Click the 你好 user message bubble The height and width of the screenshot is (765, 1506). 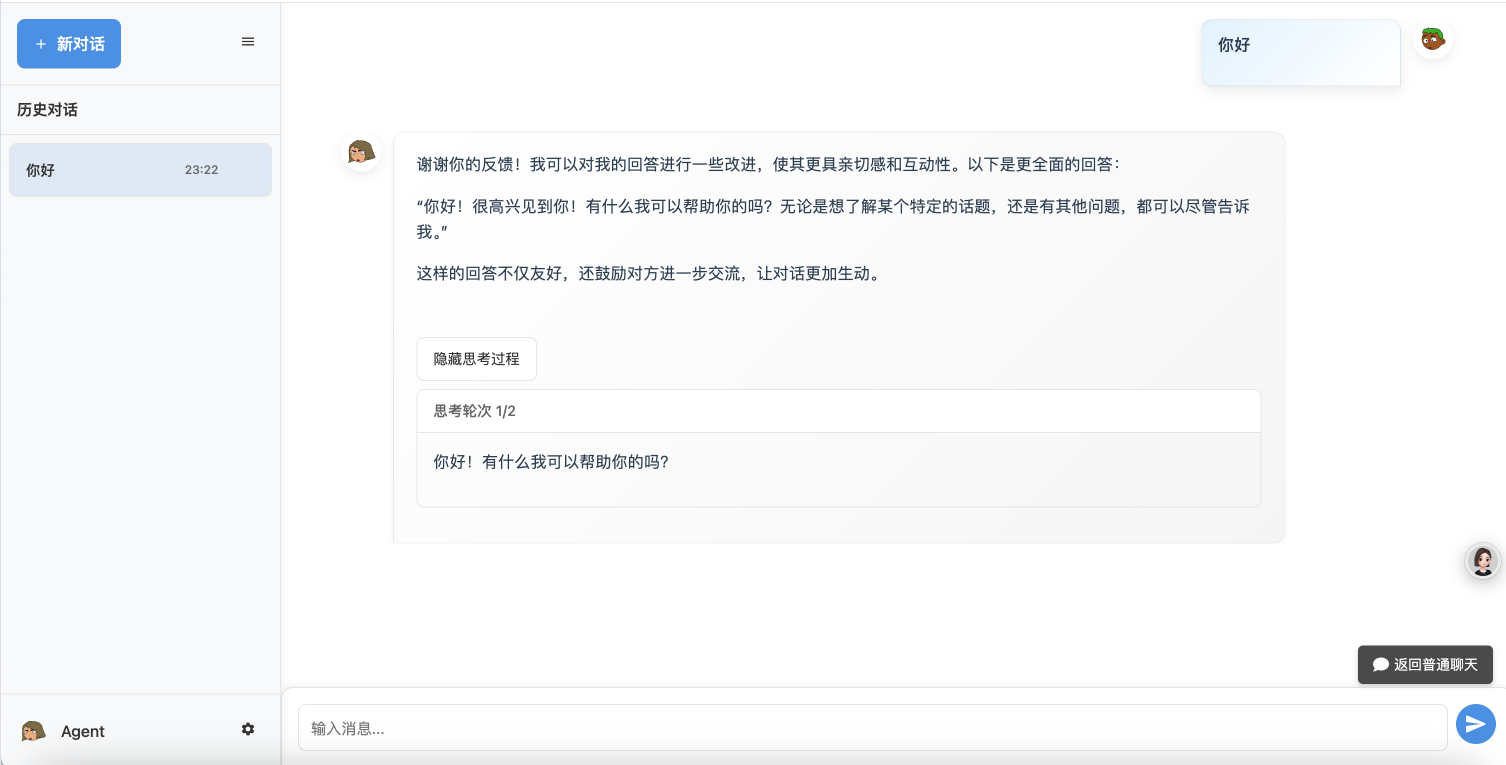(1301, 53)
